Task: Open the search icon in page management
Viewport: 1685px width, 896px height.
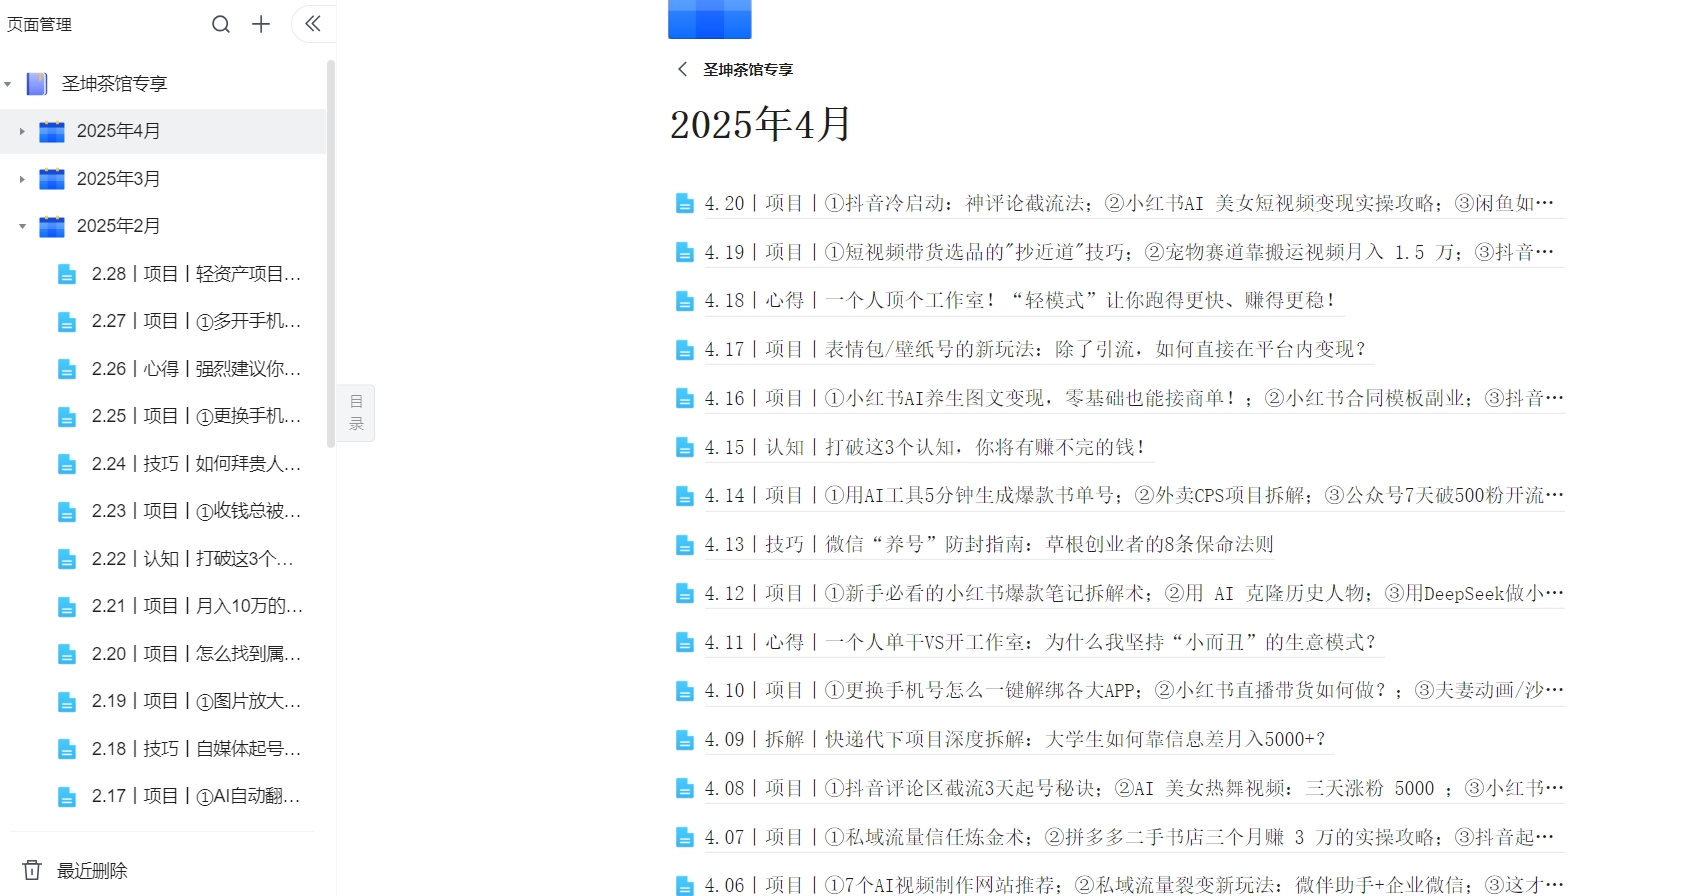Action: [x=221, y=24]
